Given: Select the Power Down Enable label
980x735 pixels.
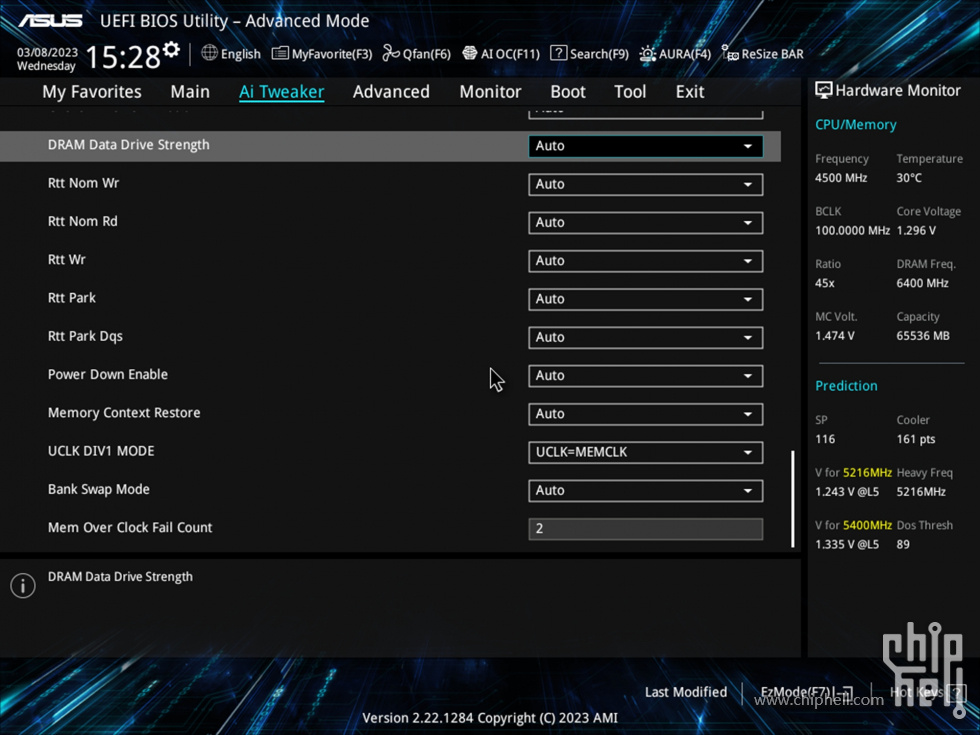Looking at the screenshot, I should 108,374.
